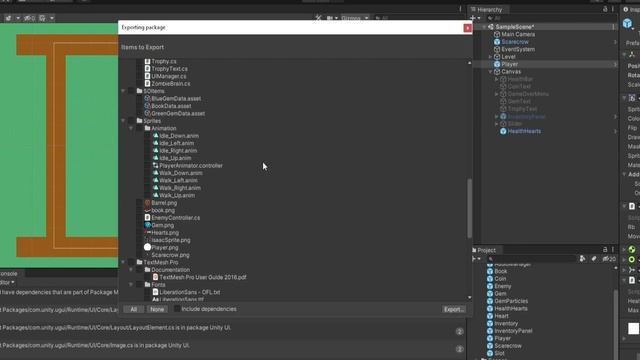Click the TextMesh Pro folder icon
The height and width of the screenshot is (360, 640).
pos(140,262)
